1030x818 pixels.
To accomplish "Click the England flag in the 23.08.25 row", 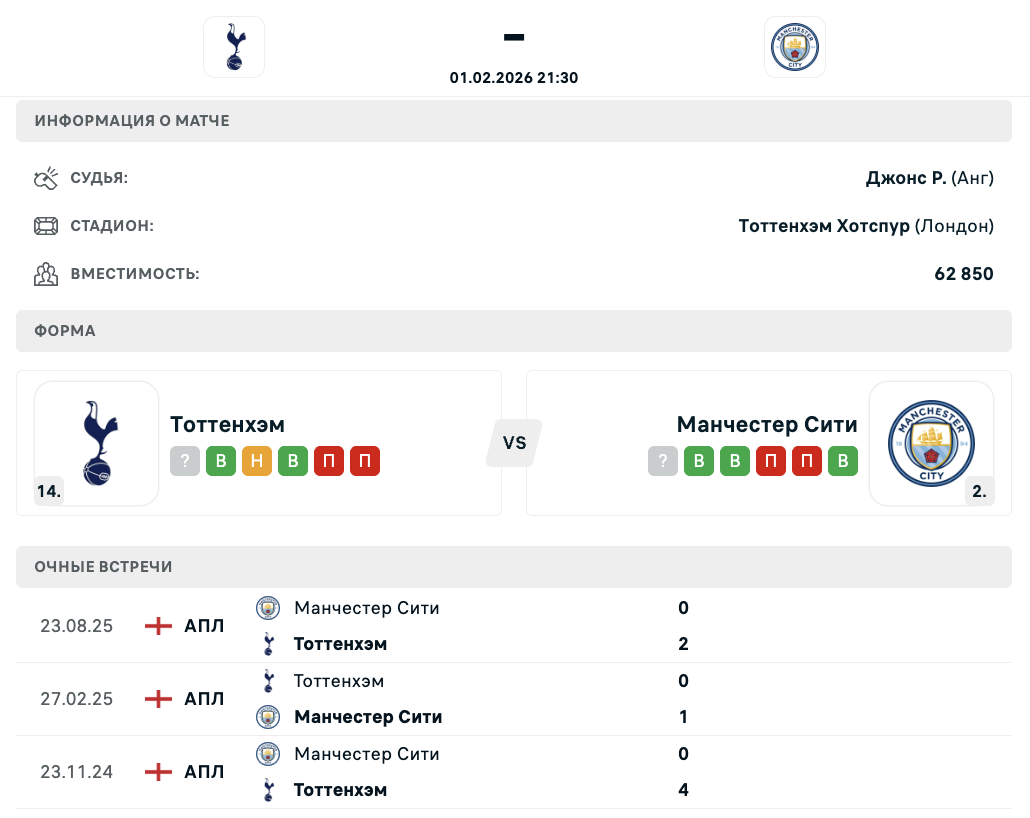I will 158,626.
